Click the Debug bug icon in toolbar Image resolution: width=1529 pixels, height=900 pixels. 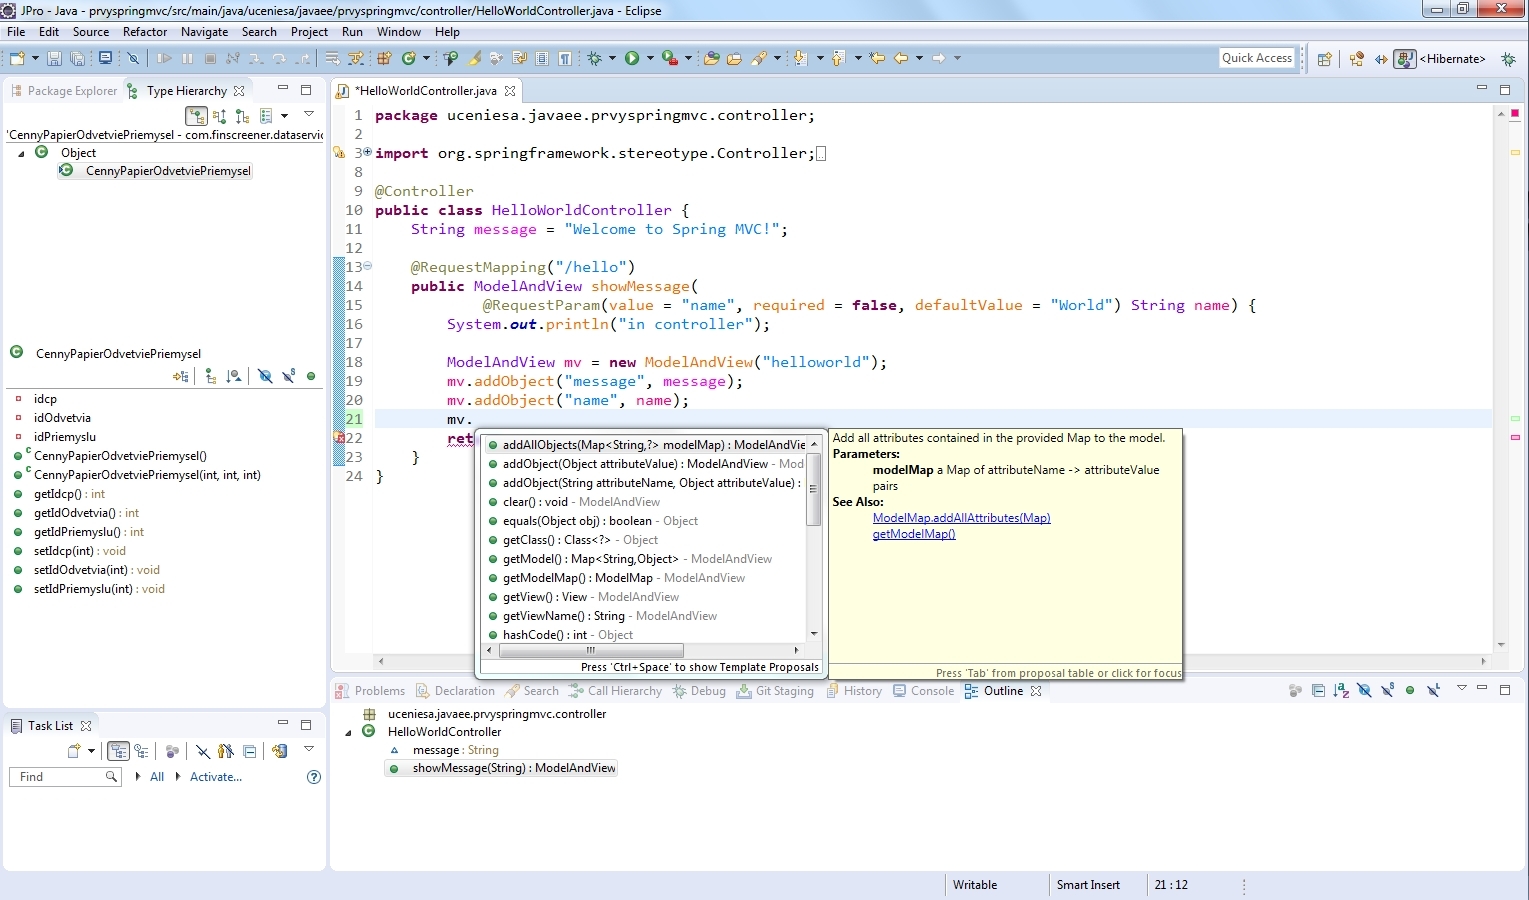(x=594, y=58)
